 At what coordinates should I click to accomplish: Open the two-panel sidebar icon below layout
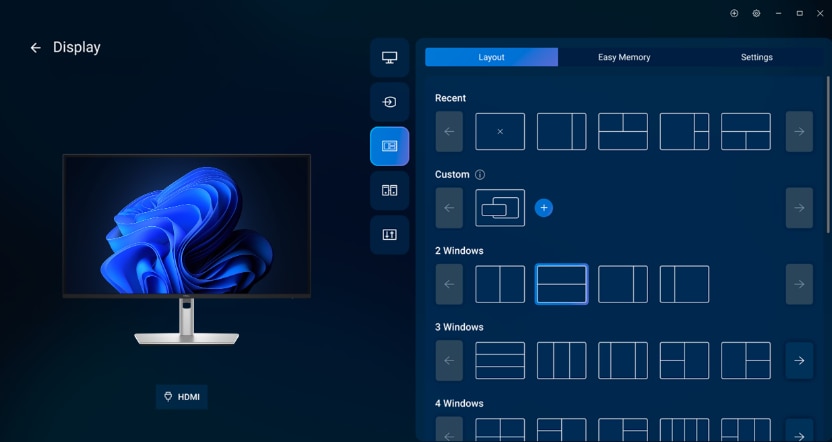click(389, 190)
